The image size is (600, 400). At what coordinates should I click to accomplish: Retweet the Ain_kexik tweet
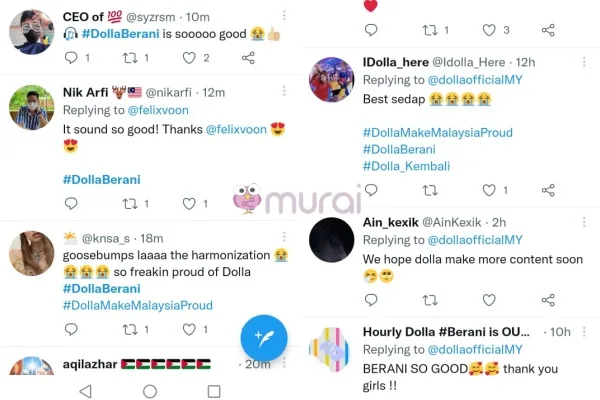[x=430, y=300]
